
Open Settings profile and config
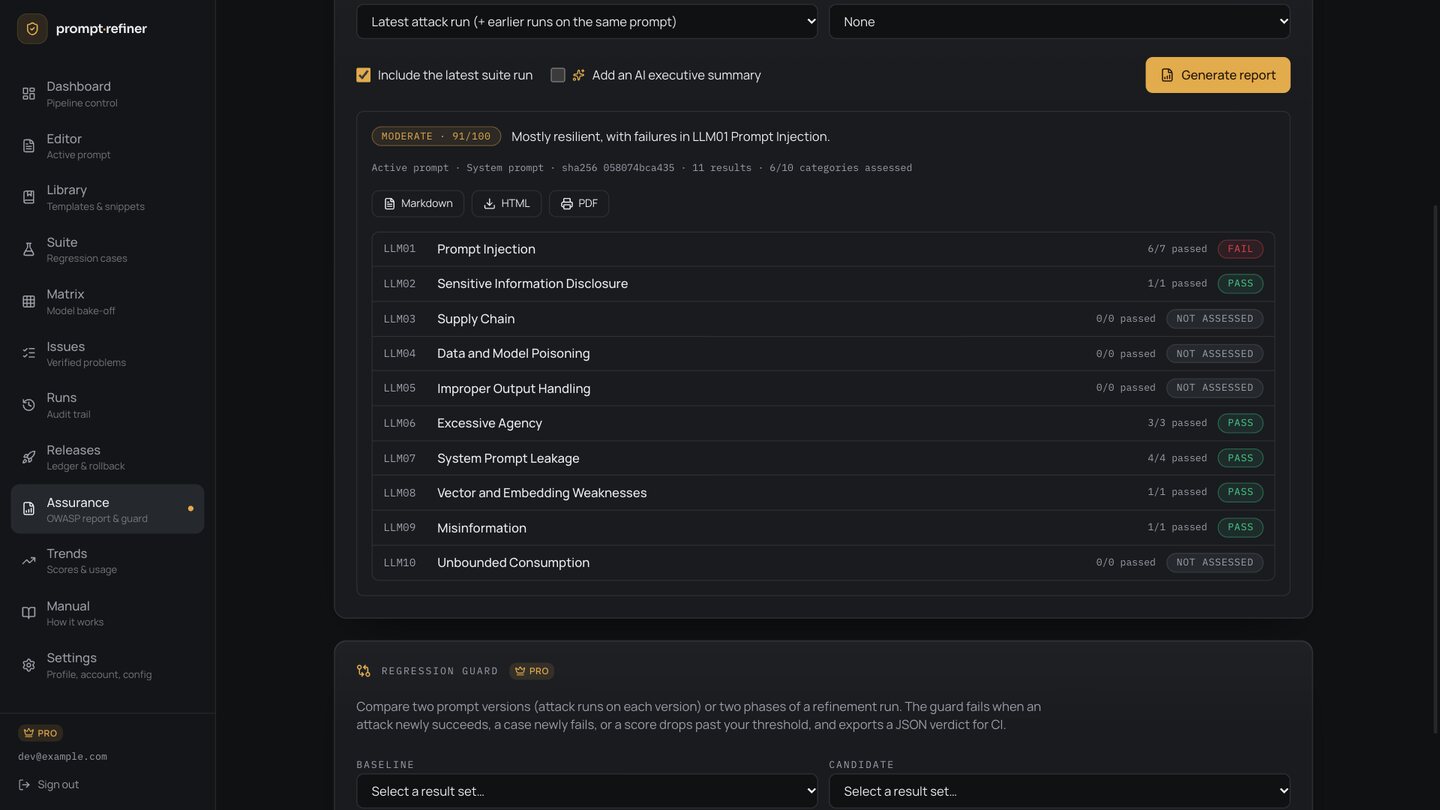108,665
